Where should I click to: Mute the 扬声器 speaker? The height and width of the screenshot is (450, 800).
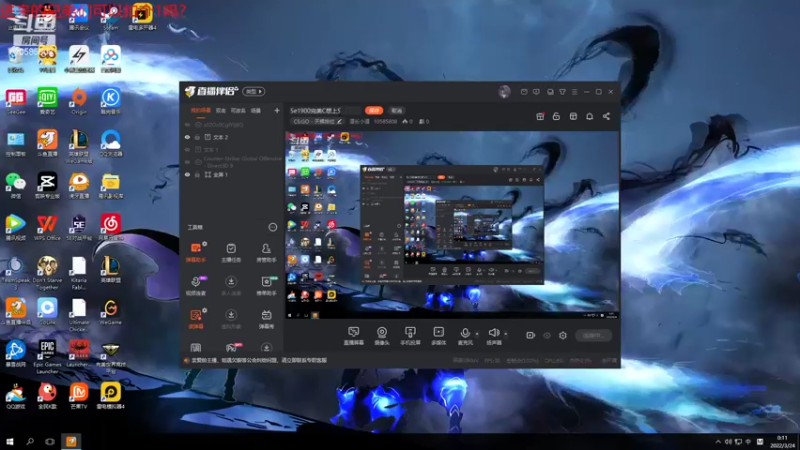coord(493,336)
